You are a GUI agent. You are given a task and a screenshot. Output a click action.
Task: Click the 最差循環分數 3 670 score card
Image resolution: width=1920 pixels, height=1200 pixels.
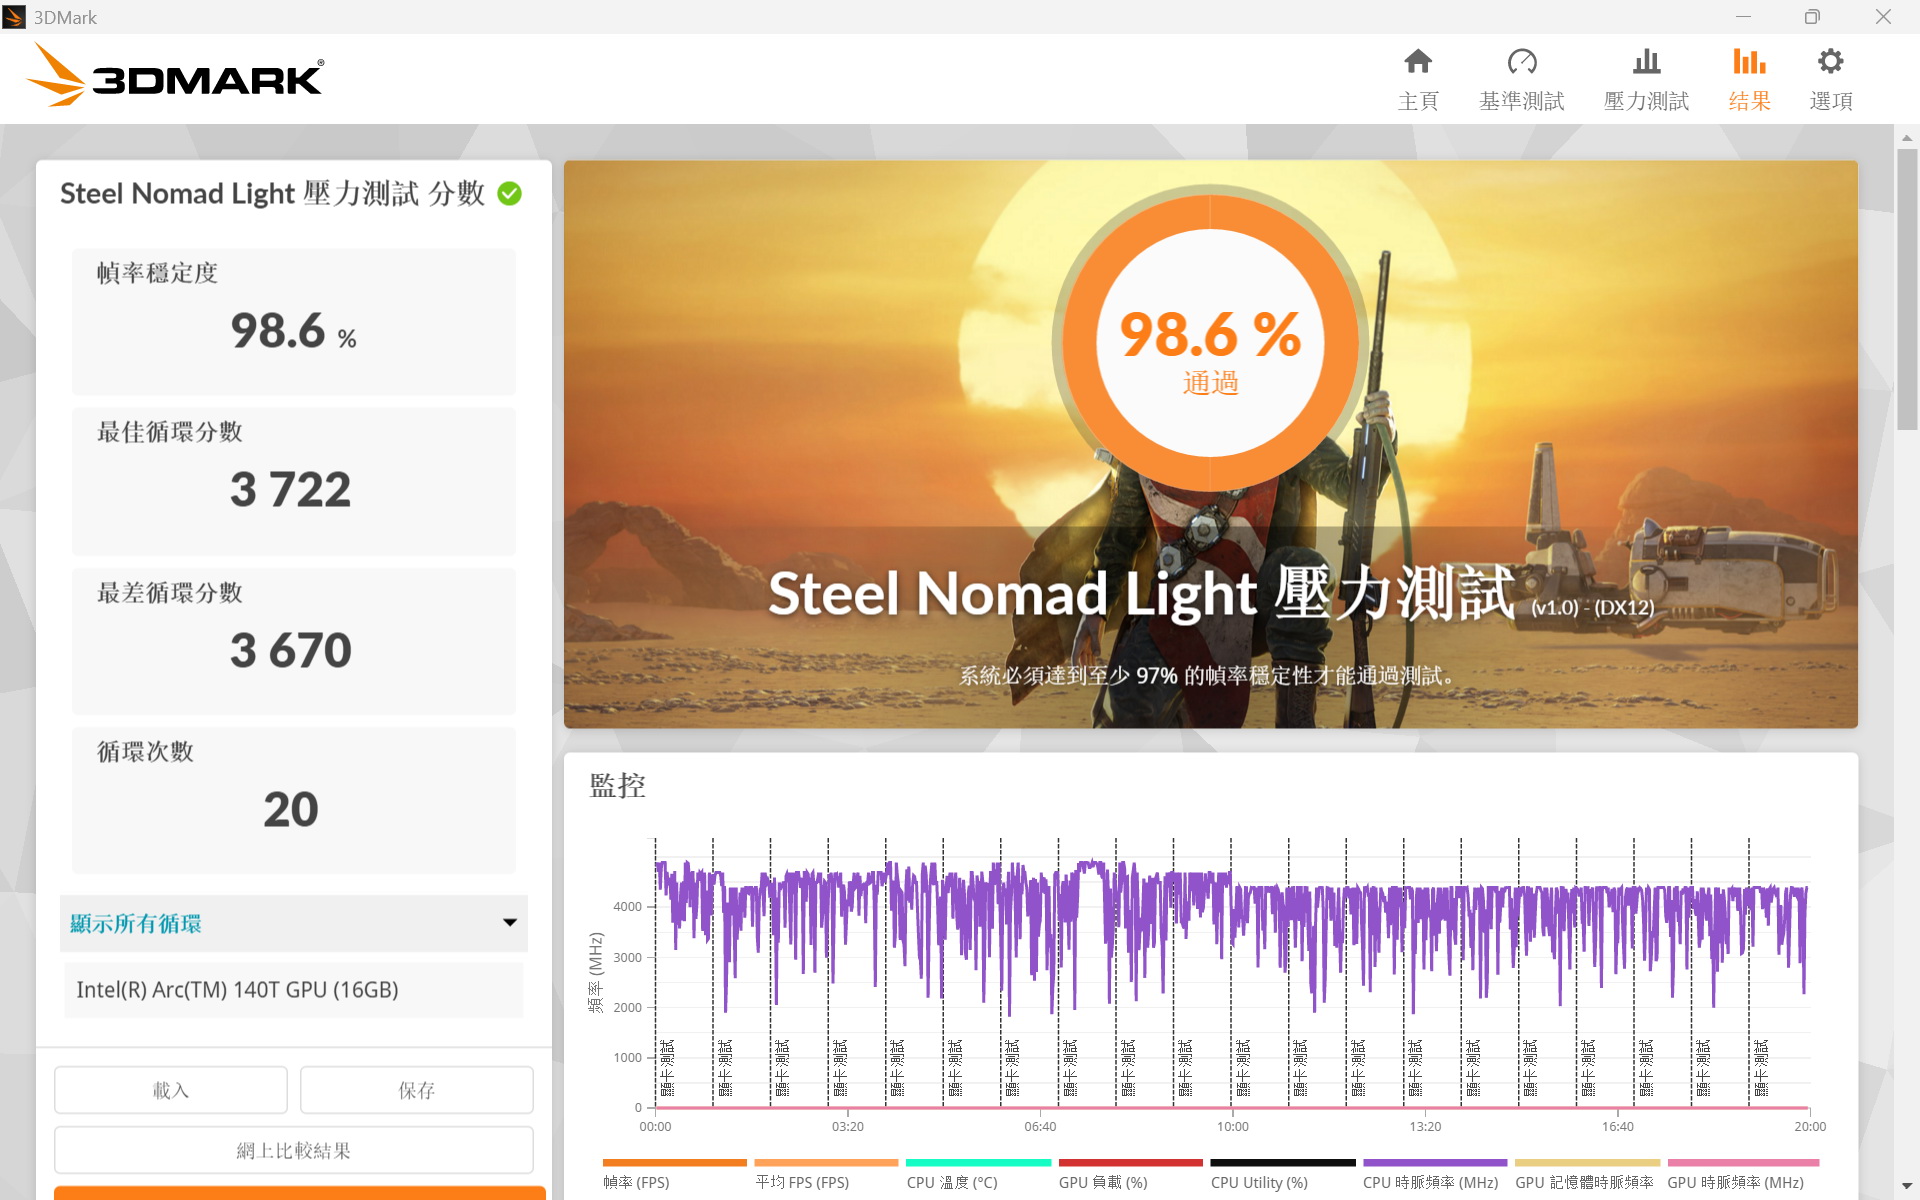pos(294,641)
